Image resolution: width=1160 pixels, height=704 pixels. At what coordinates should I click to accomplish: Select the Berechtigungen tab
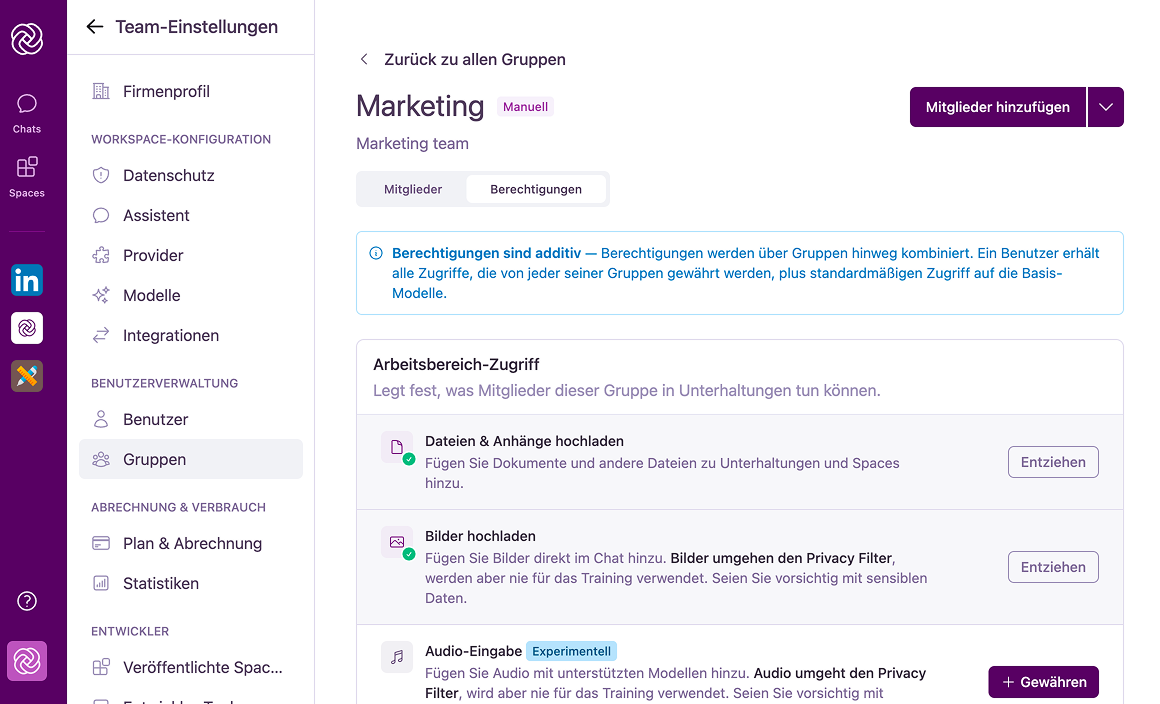point(536,189)
